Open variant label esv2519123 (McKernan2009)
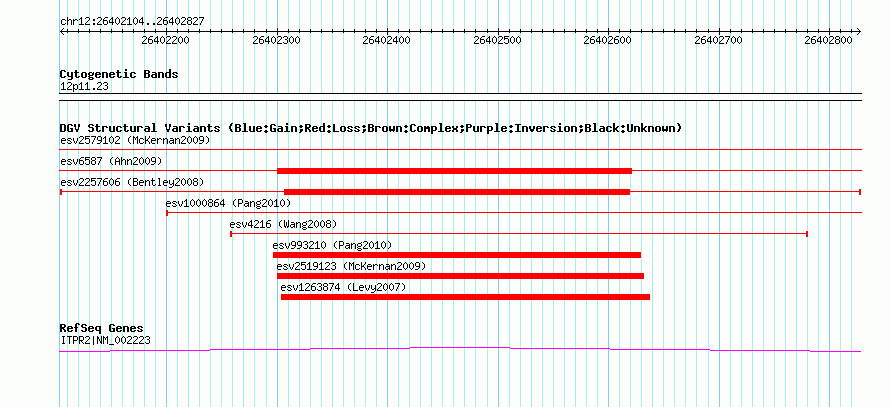 (351, 266)
